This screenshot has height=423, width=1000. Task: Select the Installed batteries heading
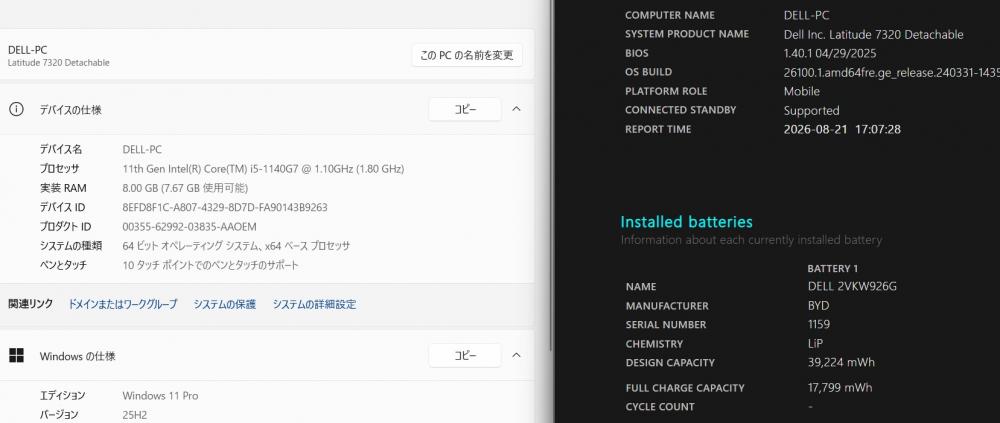[x=686, y=222]
